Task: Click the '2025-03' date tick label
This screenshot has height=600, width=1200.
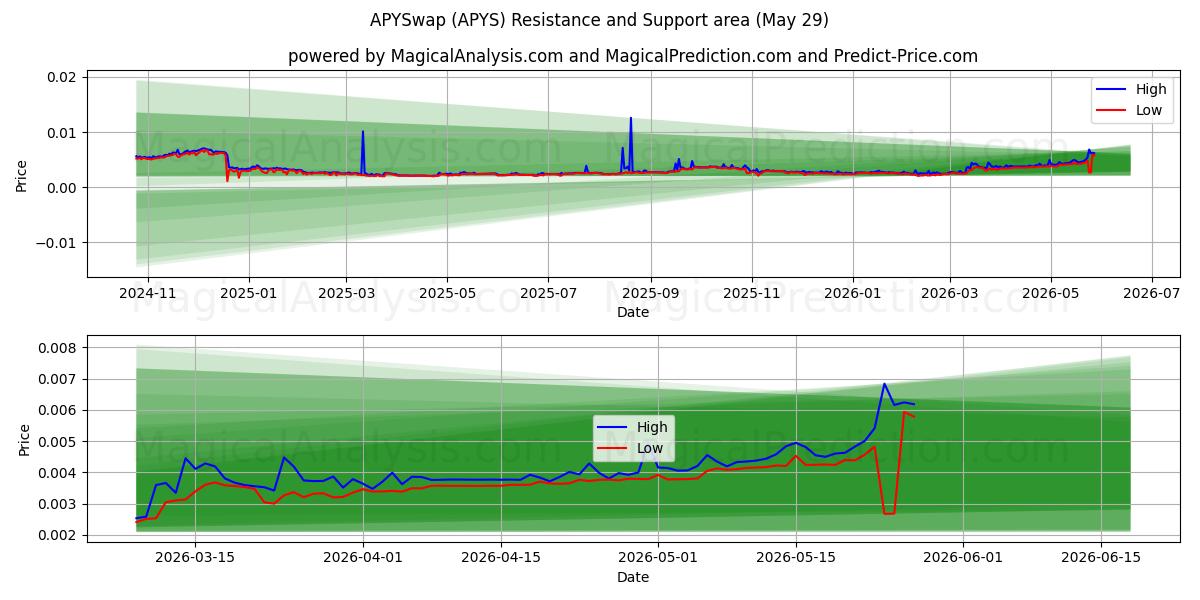Action: [346, 295]
